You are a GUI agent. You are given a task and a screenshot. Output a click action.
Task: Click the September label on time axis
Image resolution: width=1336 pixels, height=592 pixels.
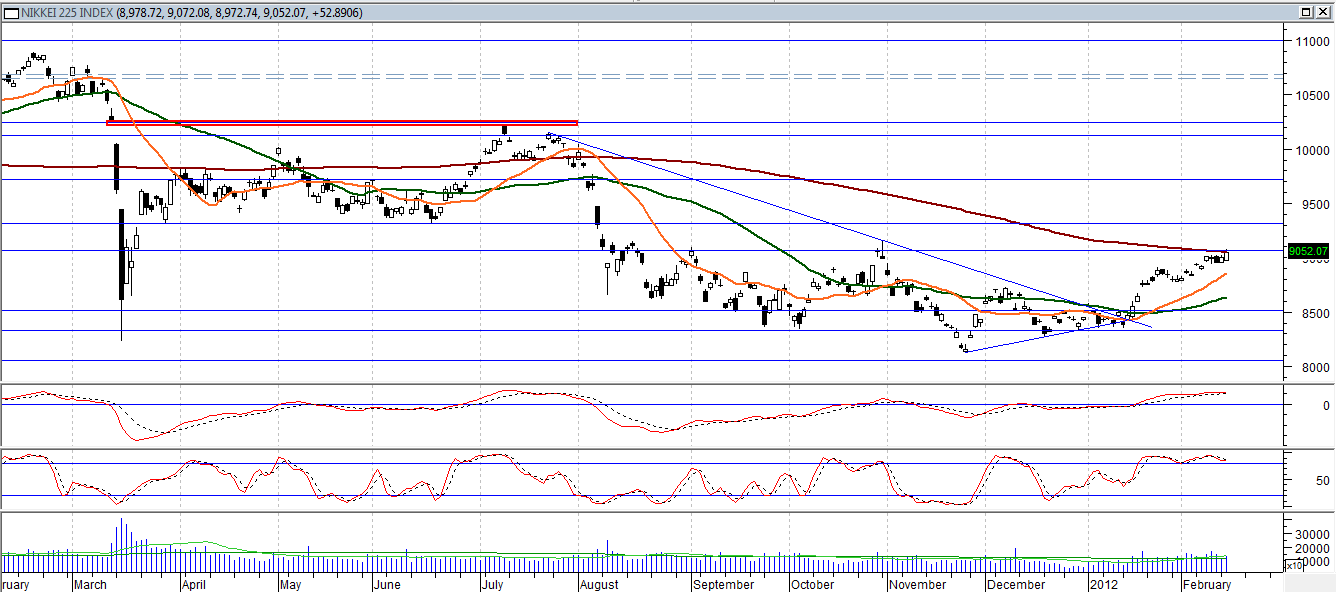pos(722,584)
